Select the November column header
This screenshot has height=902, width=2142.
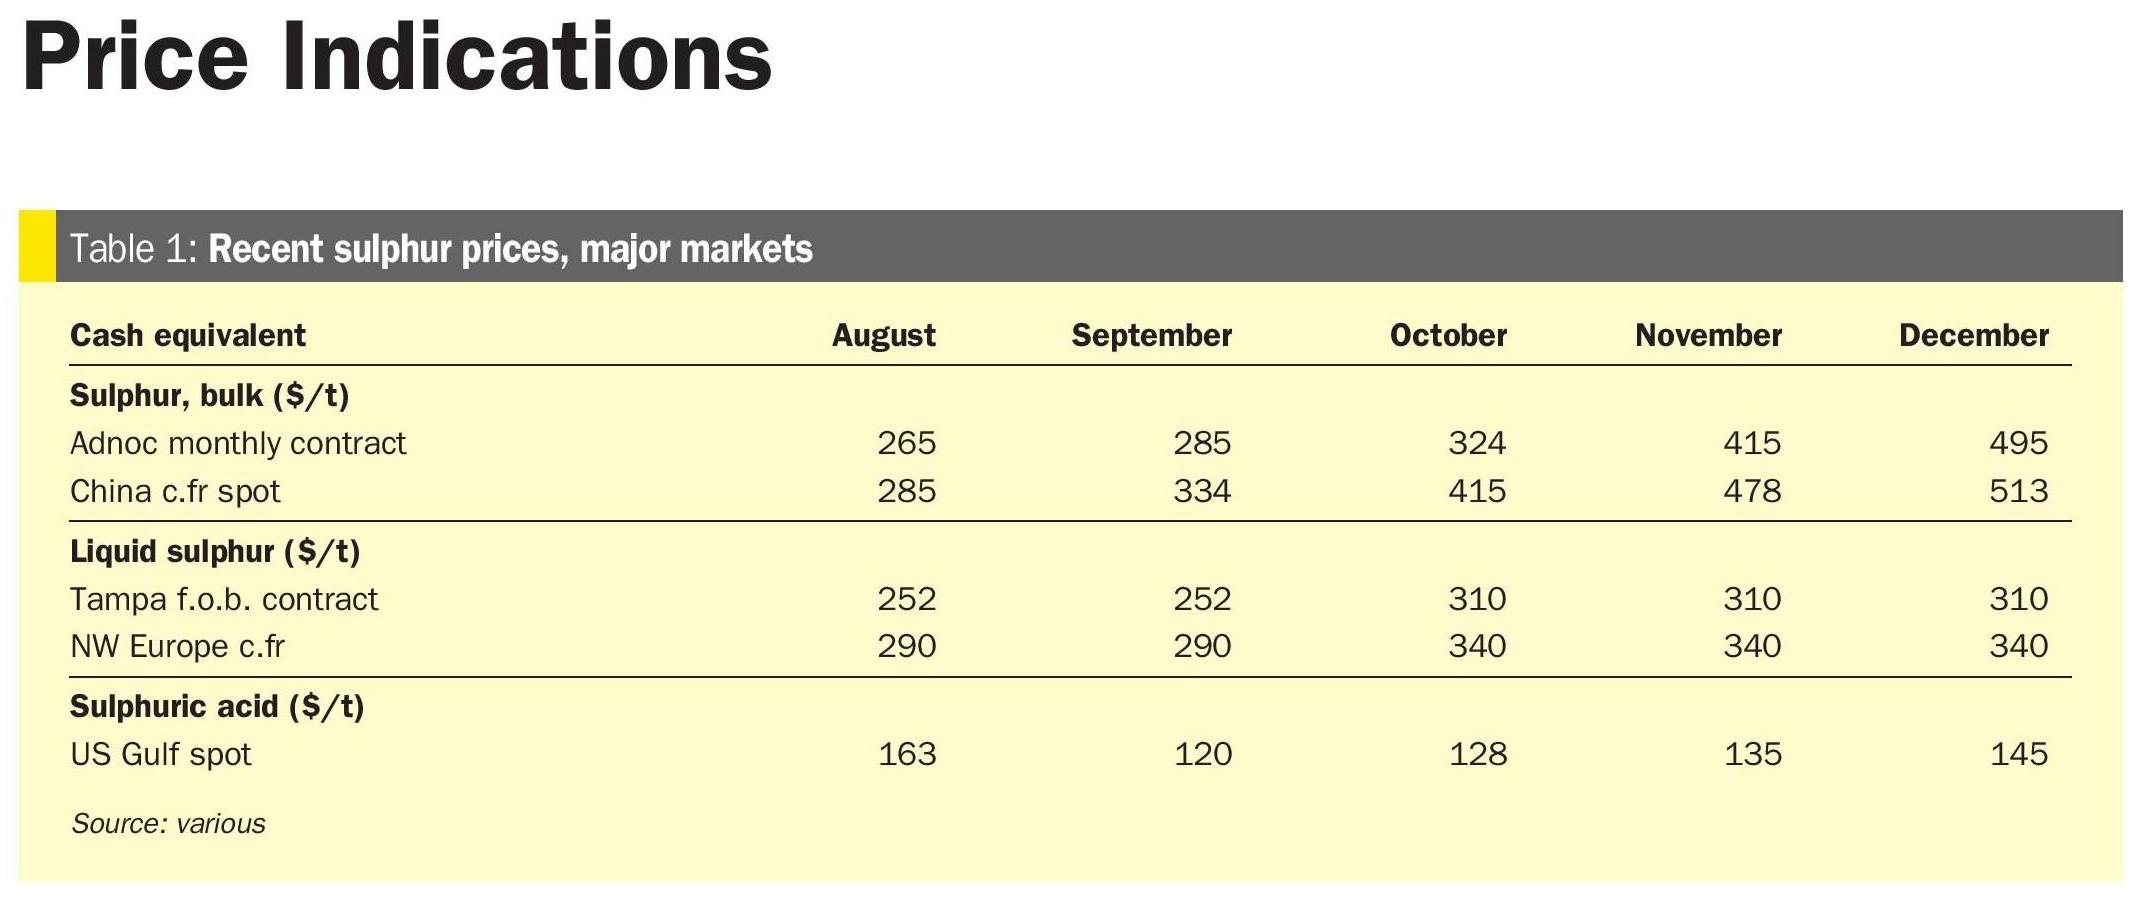point(1708,336)
